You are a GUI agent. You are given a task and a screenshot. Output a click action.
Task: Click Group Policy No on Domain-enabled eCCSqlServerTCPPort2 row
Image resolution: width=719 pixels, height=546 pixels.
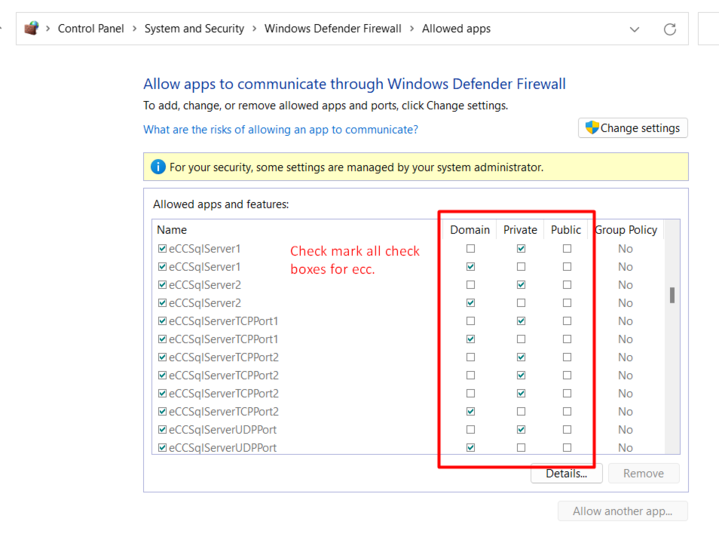(625, 412)
